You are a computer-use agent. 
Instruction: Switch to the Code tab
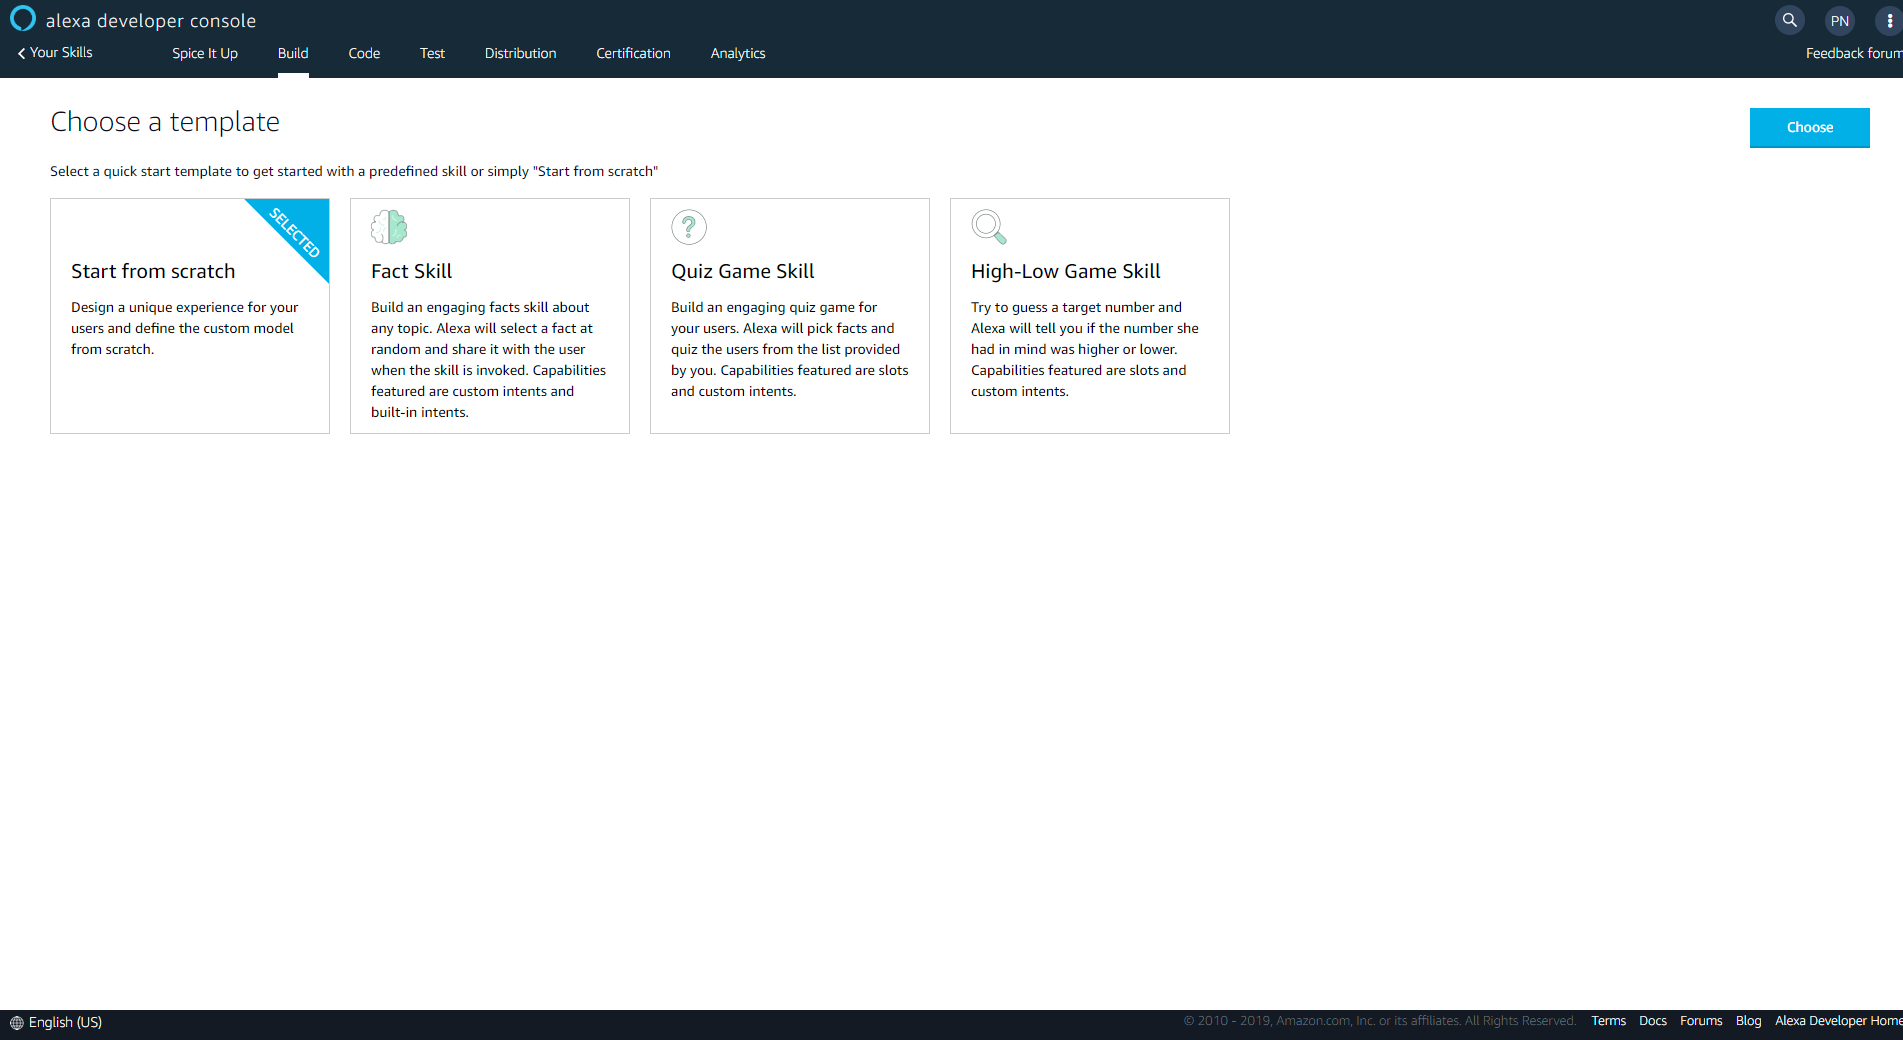(x=364, y=53)
